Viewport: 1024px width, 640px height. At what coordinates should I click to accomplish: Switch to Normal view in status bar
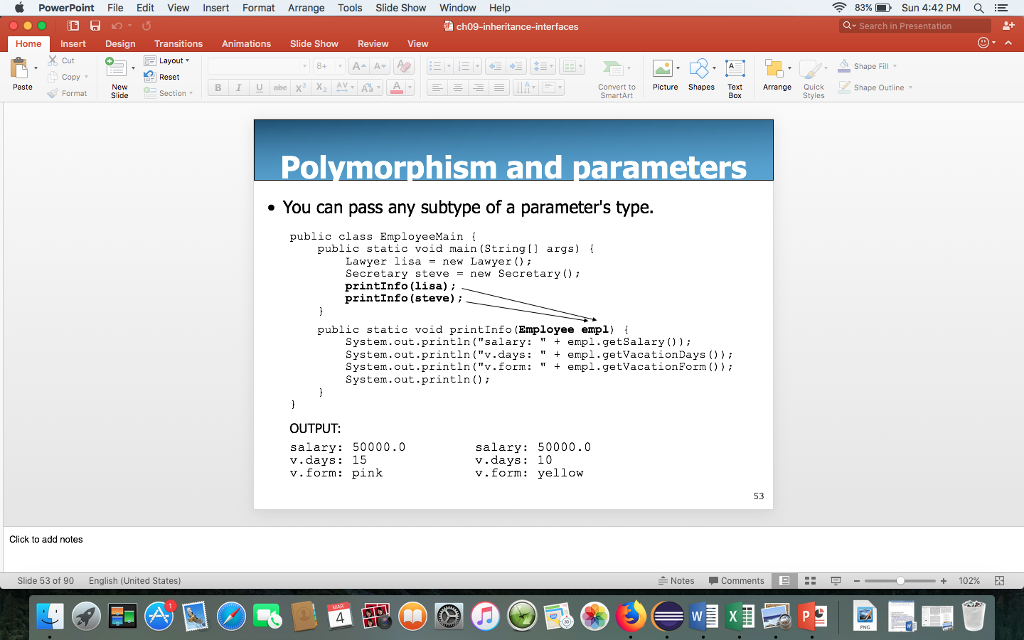tap(784, 581)
